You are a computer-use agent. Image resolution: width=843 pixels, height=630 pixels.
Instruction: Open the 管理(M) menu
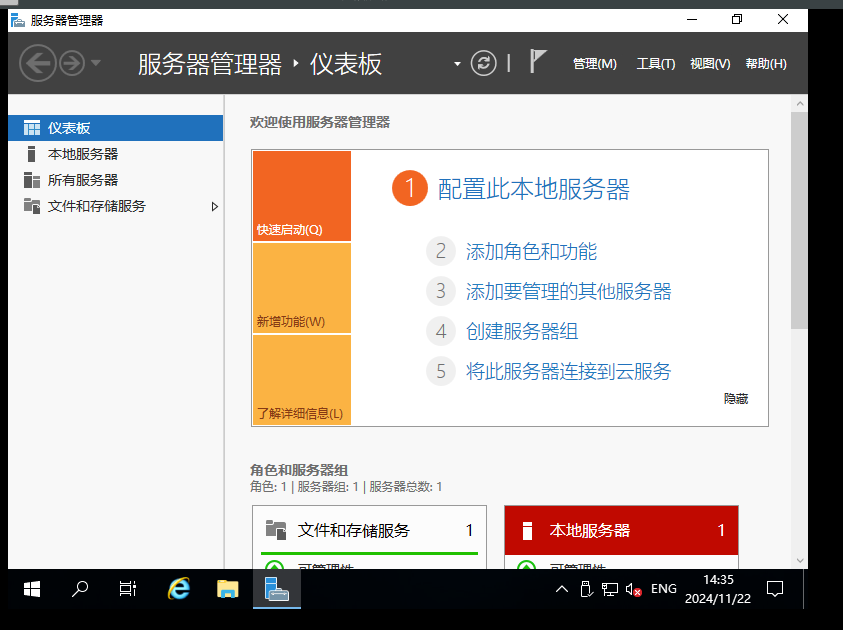tap(594, 64)
